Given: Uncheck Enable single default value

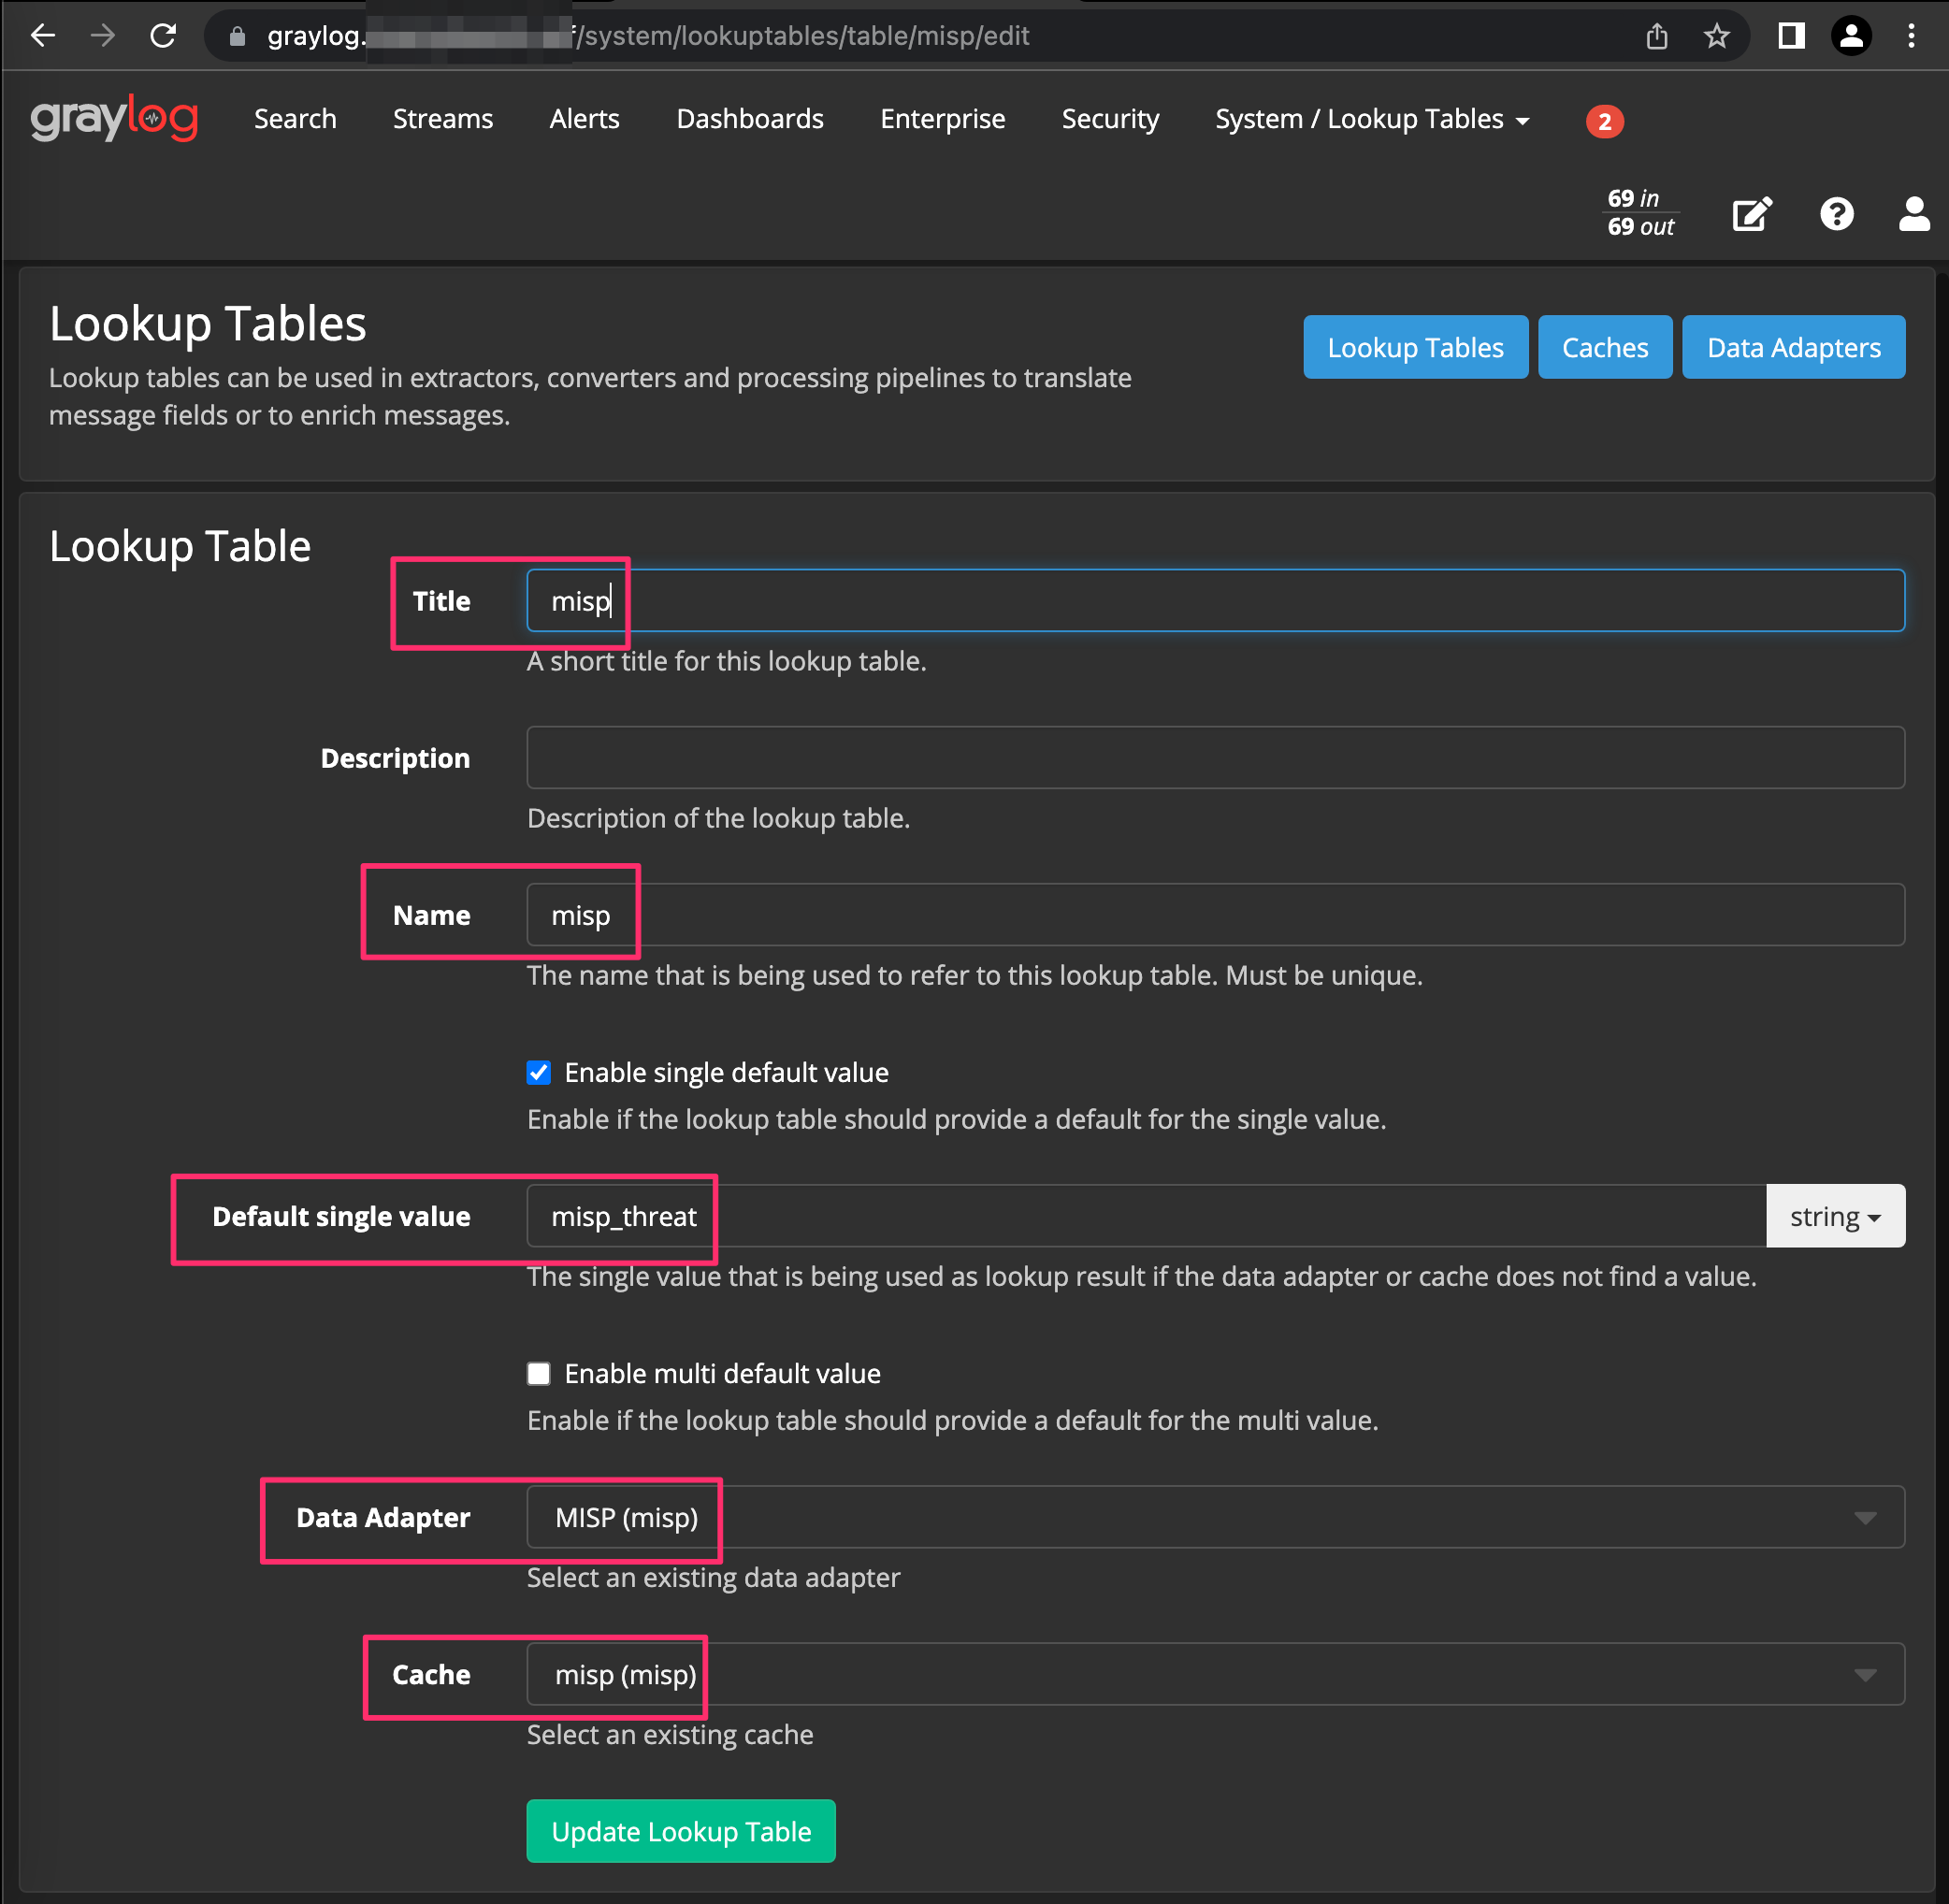Looking at the screenshot, I should [x=539, y=1072].
